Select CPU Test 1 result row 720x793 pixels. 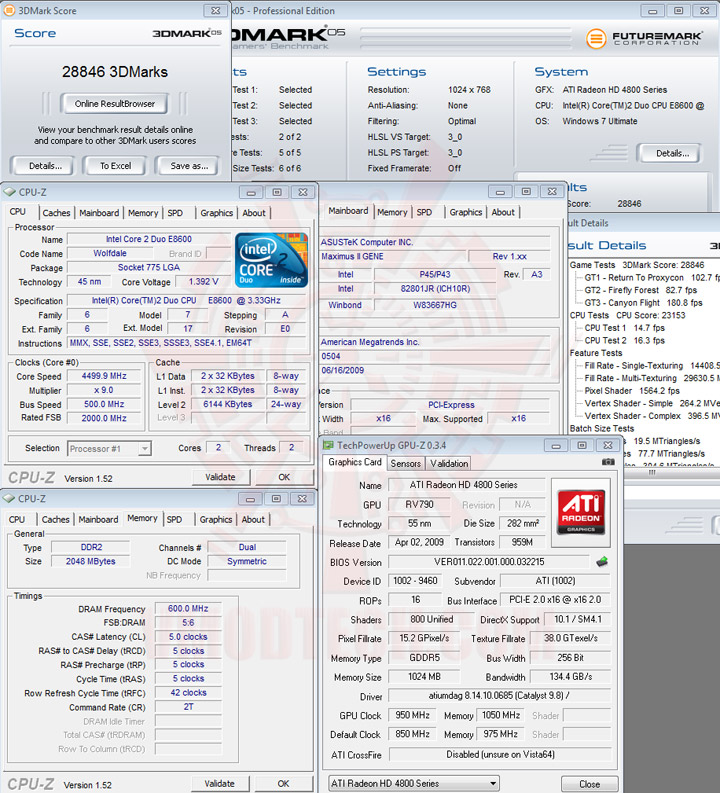pos(624,328)
